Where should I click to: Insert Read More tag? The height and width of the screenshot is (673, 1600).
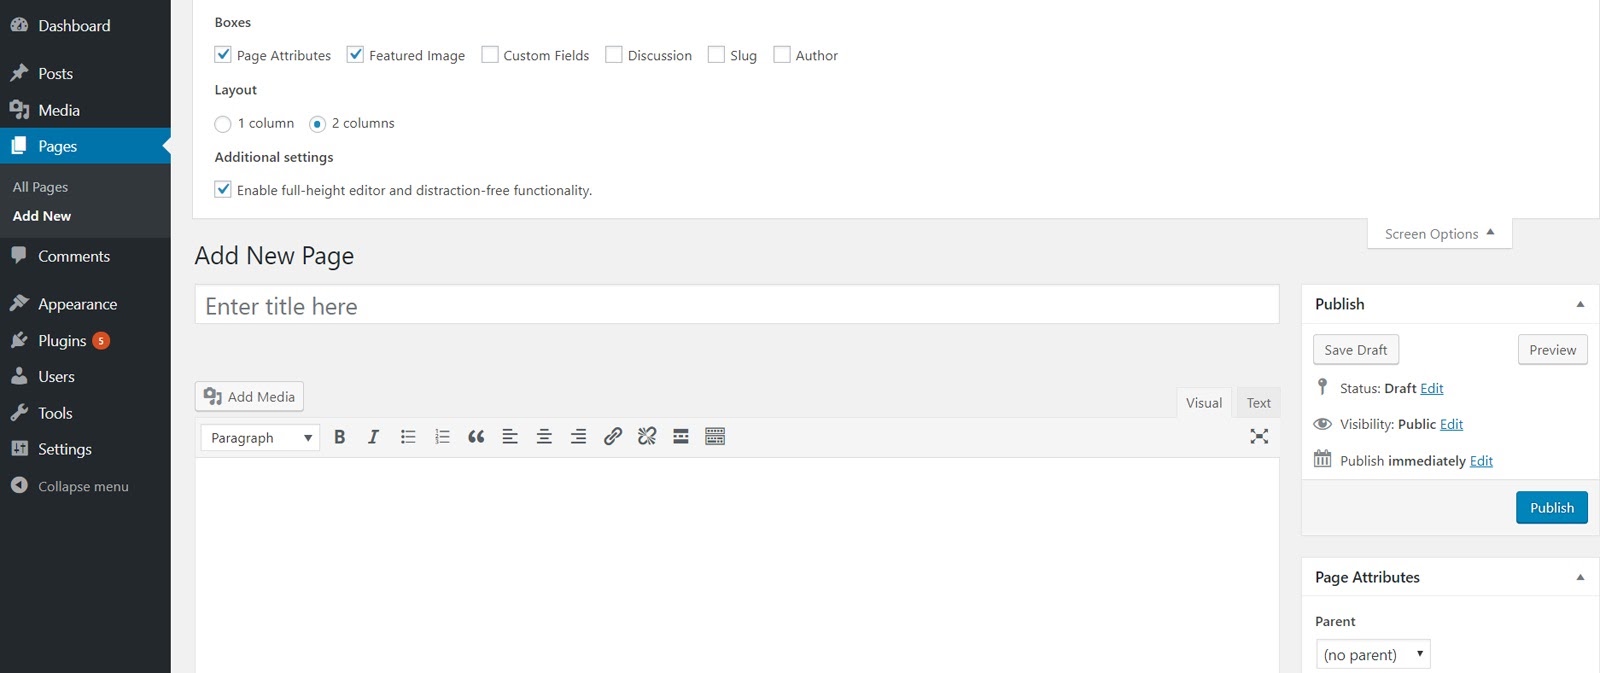pyautogui.click(x=681, y=437)
